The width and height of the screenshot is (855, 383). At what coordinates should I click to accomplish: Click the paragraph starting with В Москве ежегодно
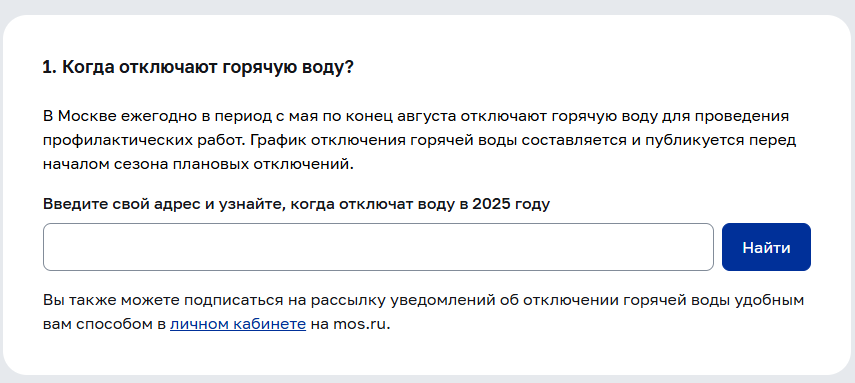click(419, 140)
